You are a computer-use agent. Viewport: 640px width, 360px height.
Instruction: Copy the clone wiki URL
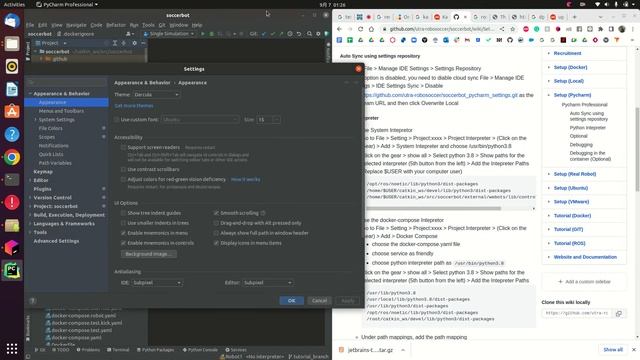pos(619,313)
